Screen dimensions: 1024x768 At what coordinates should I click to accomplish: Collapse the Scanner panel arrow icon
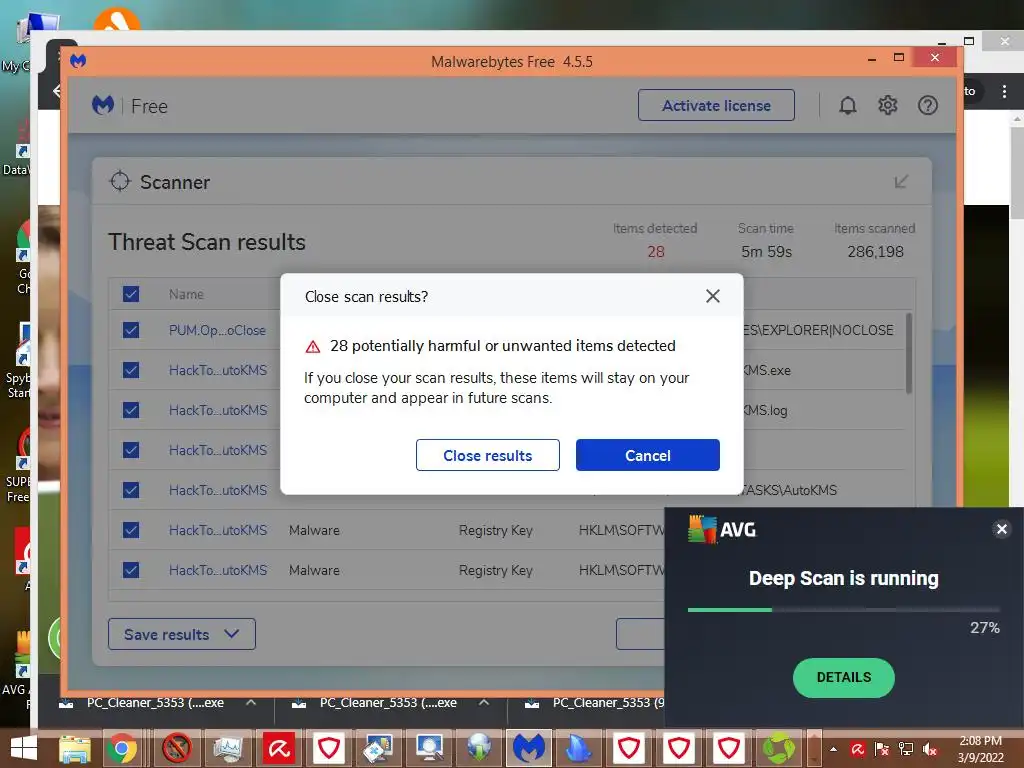point(901,181)
